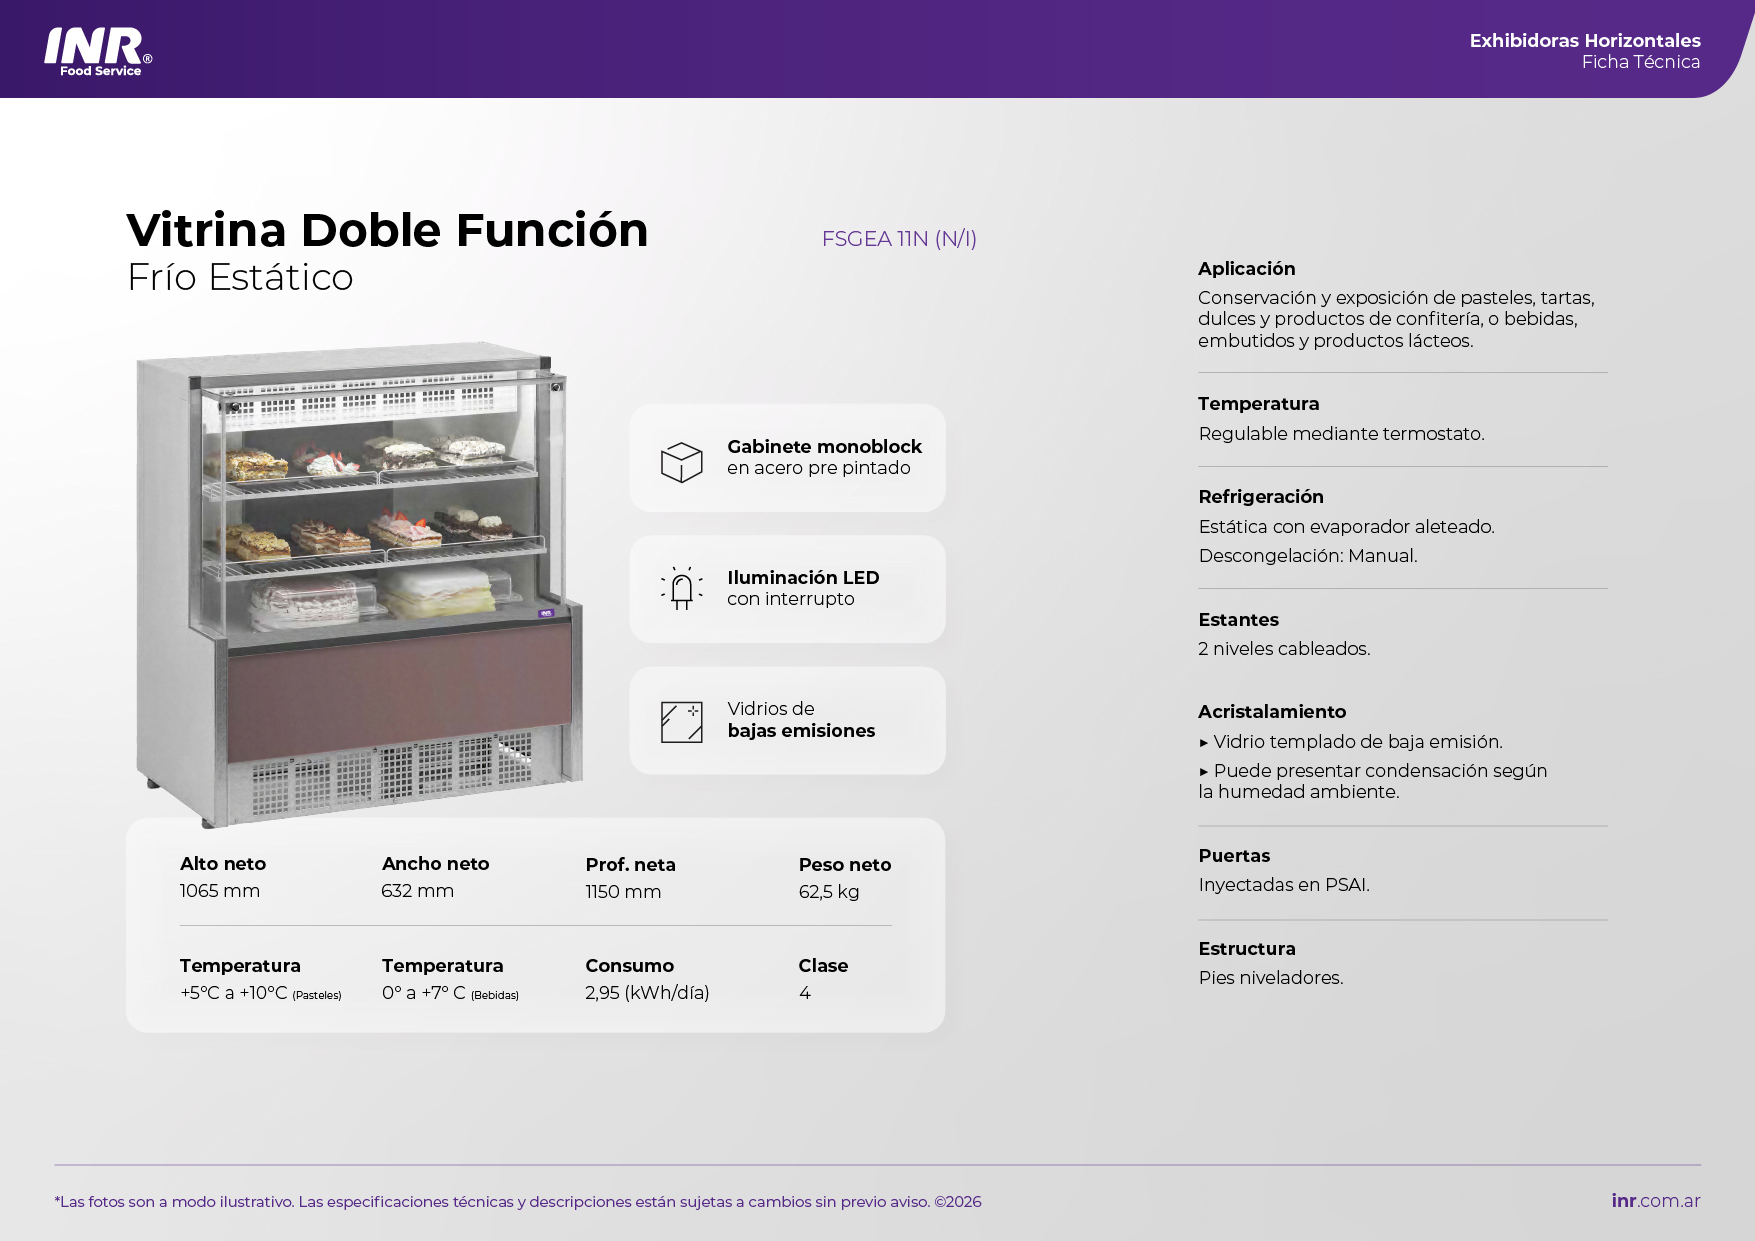Select the Gabinete monoblock feature card
This screenshot has width=1755, height=1241.
tap(787, 458)
